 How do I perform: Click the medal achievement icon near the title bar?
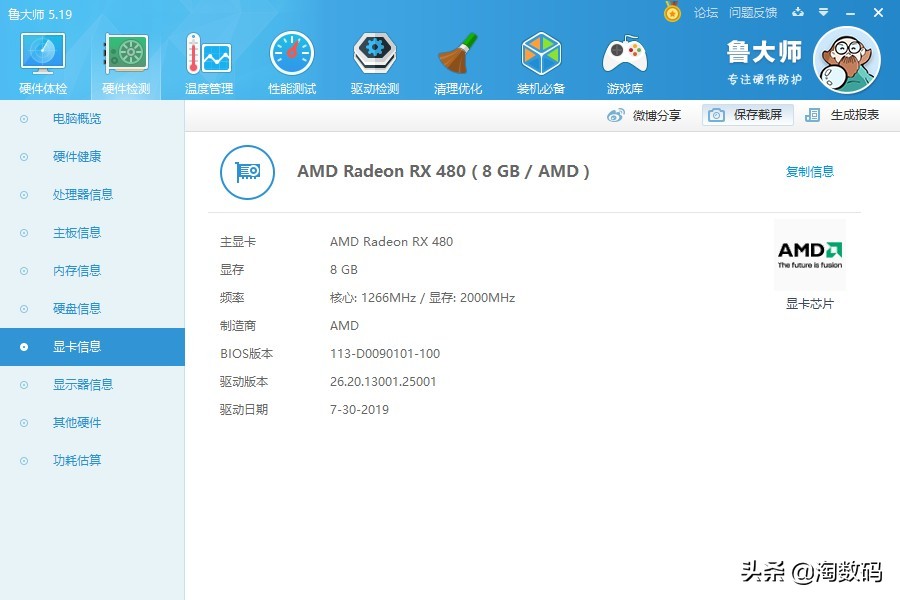pyautogui.click(x=671, y=13)
